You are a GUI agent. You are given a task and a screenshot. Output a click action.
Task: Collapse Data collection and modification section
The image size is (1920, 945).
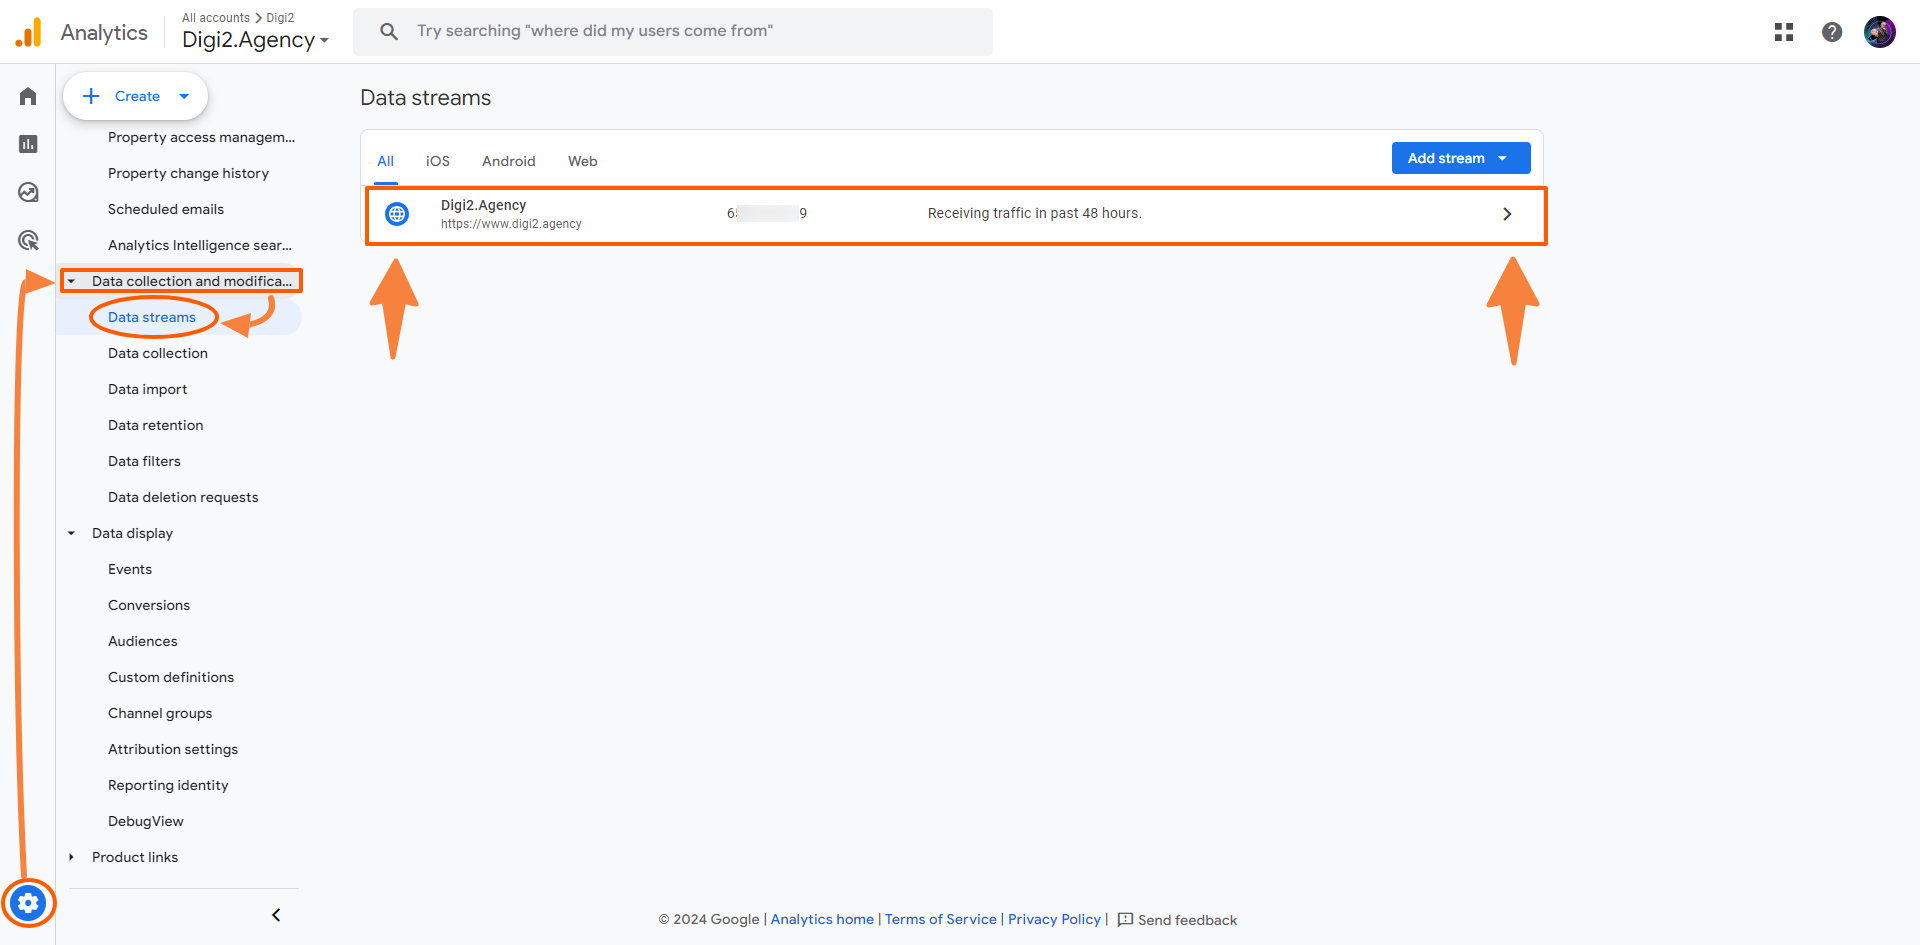[x=71, y=281]
